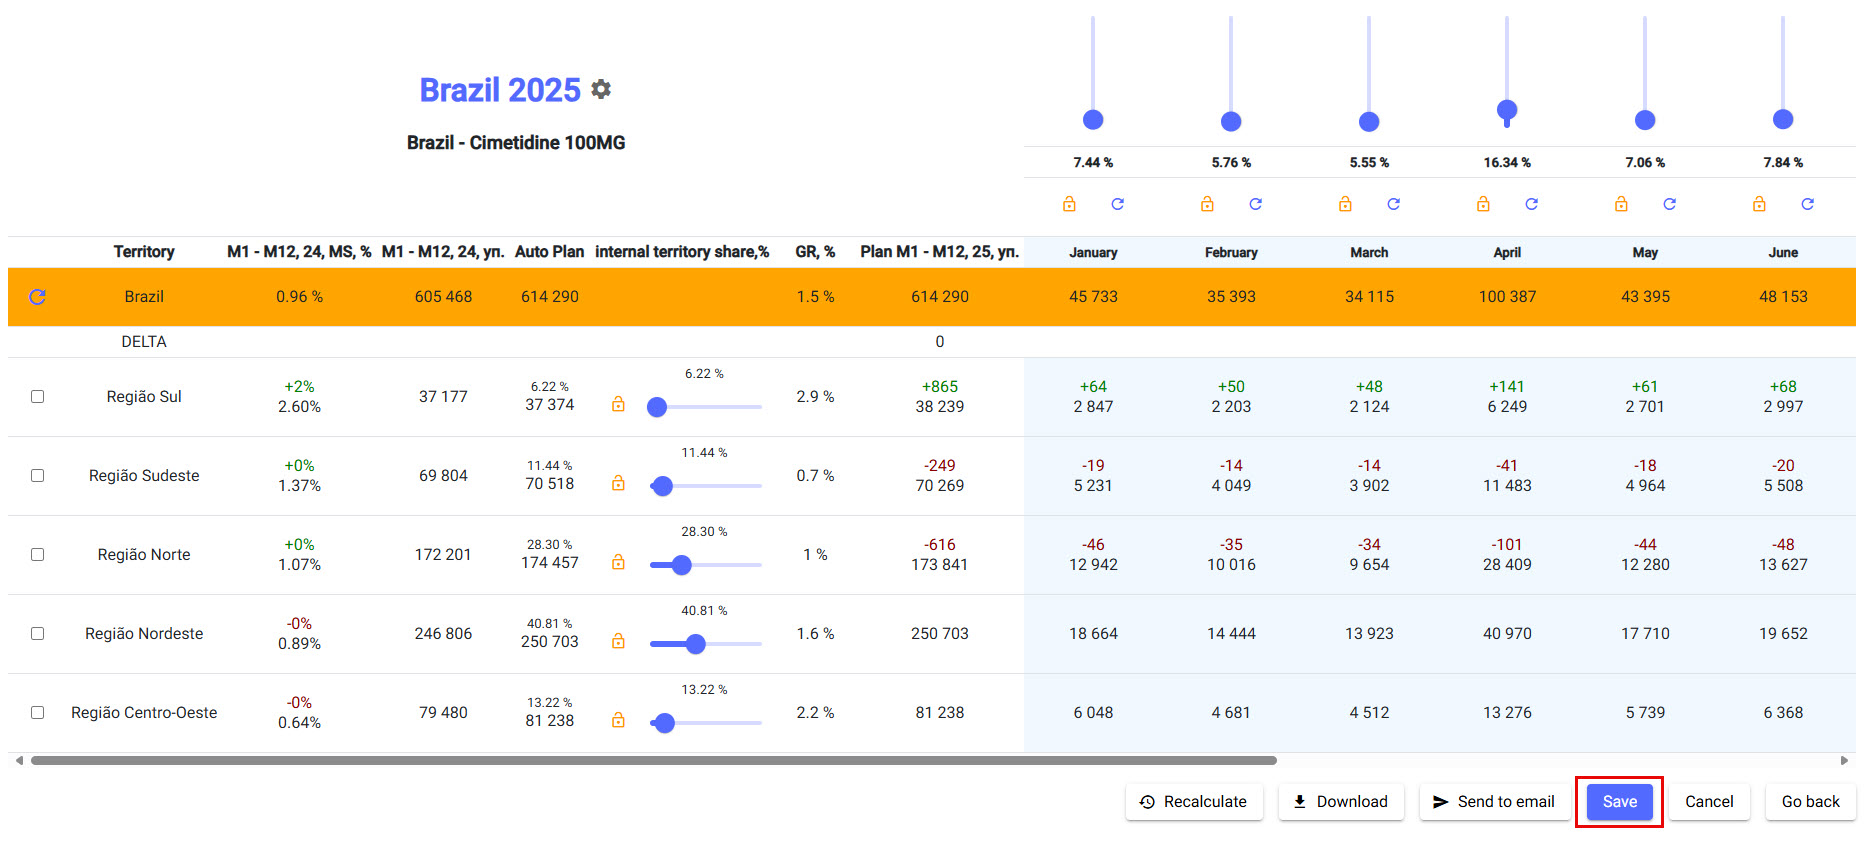Reset February percentage using refresh icon
This screenshot has width=1874, height=849.
[1255, 204]
